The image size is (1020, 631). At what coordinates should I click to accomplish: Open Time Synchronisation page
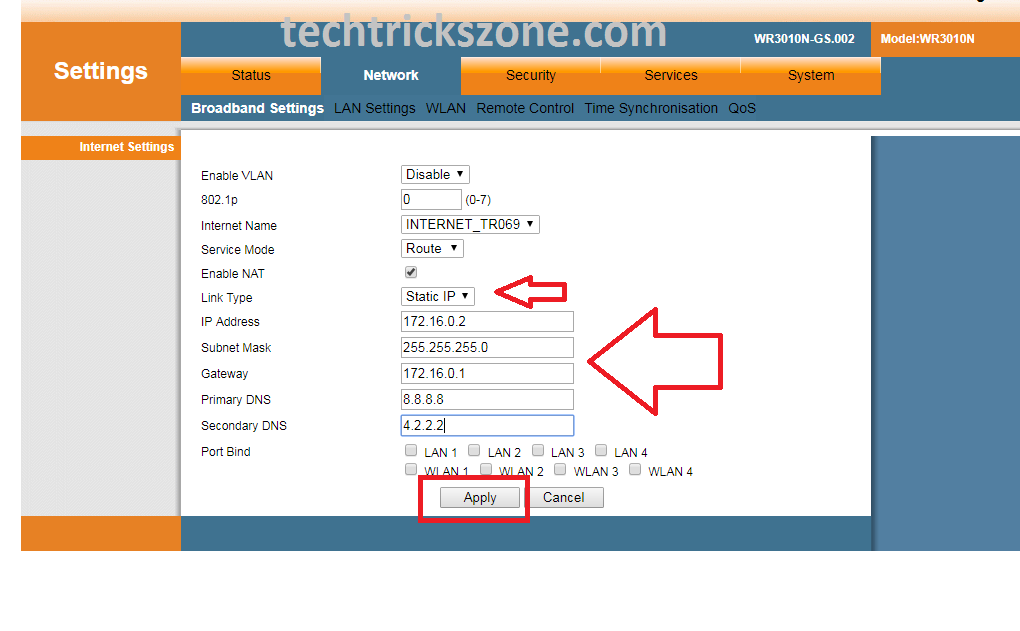point(651,108)
